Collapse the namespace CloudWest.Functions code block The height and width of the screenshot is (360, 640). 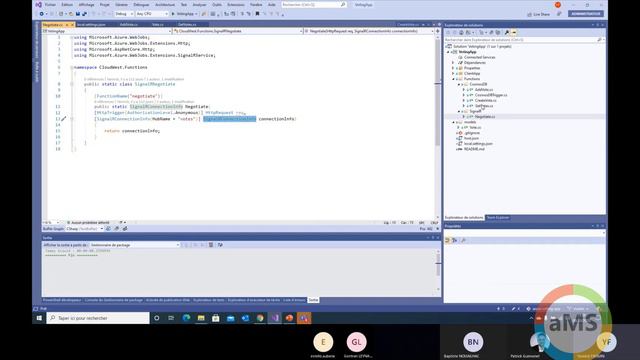click(x=72, y=67)
